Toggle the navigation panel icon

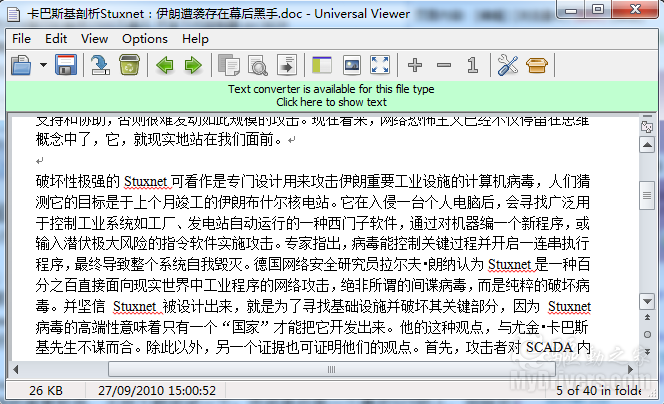tap(322, 65)
